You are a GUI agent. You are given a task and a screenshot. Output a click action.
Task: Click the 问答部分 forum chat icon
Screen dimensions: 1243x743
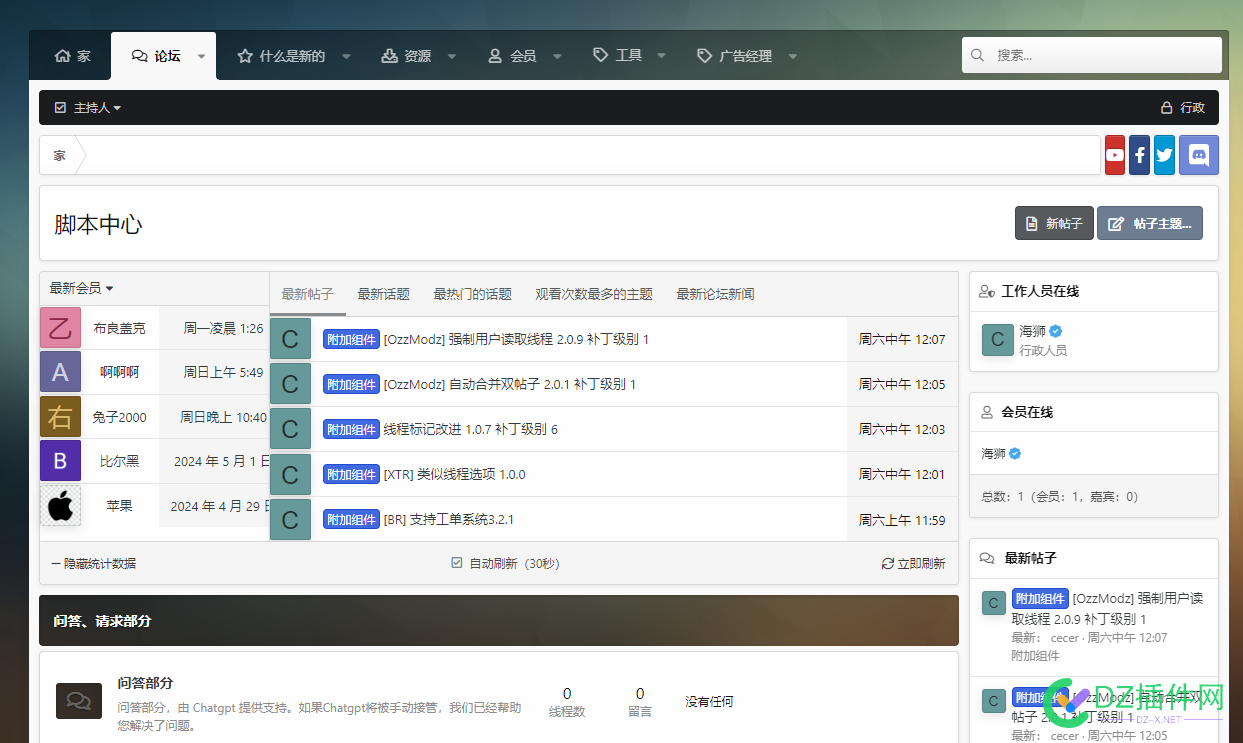pos(79,701)
